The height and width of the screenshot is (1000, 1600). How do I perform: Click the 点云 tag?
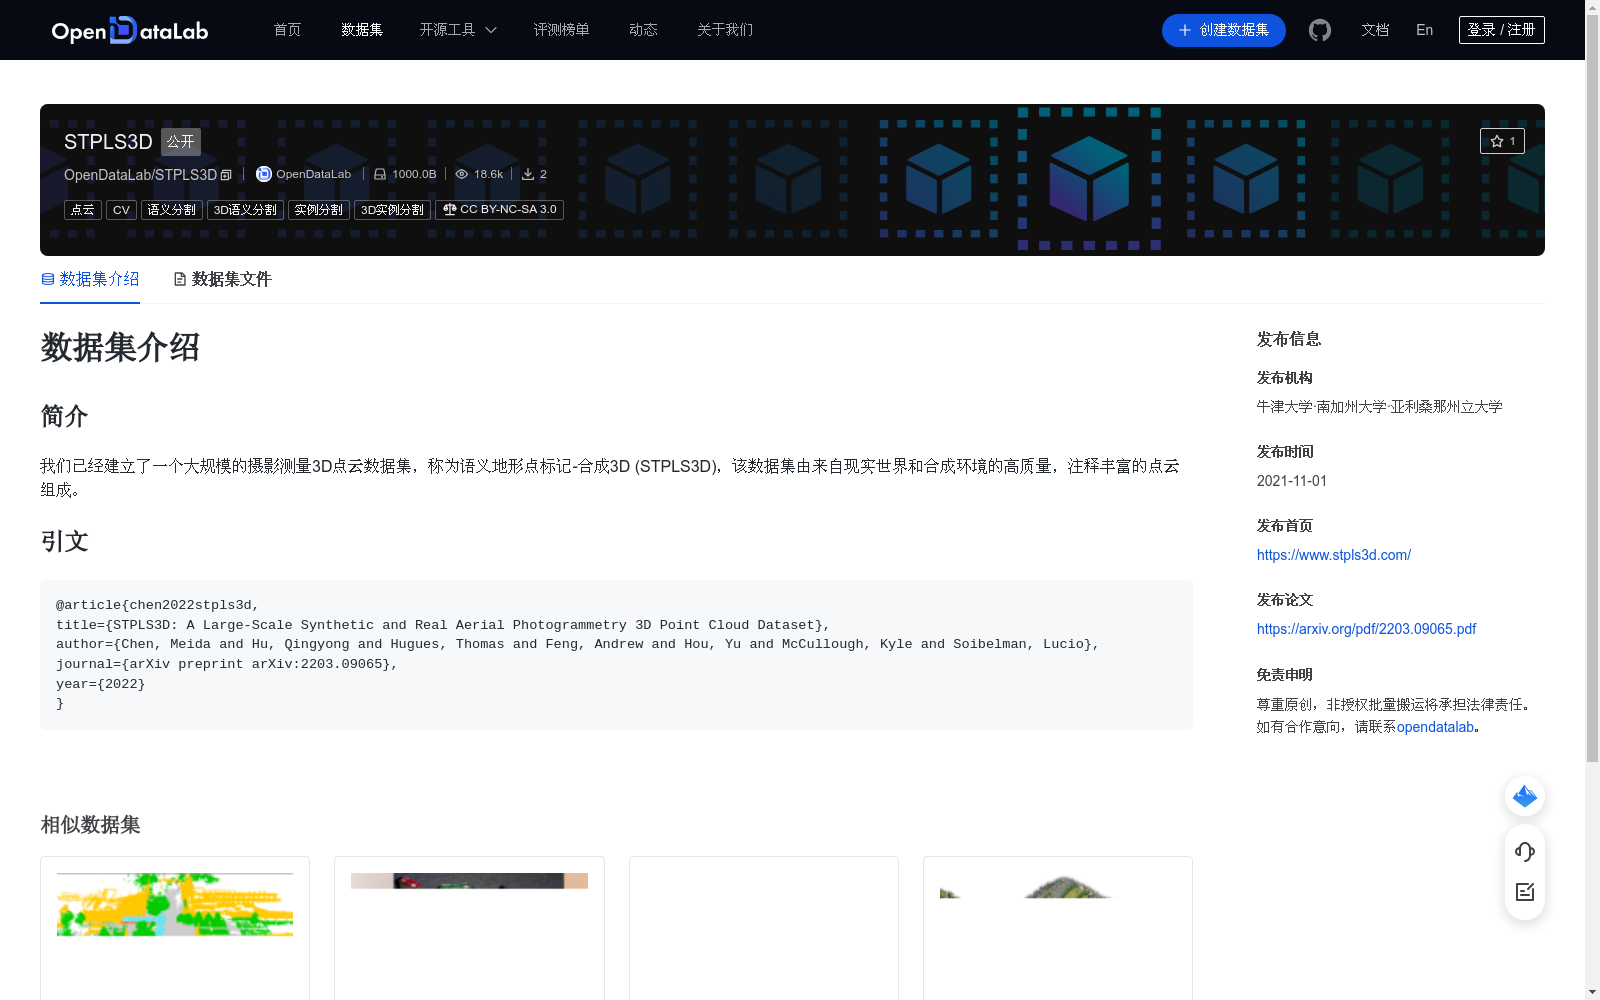83,210
